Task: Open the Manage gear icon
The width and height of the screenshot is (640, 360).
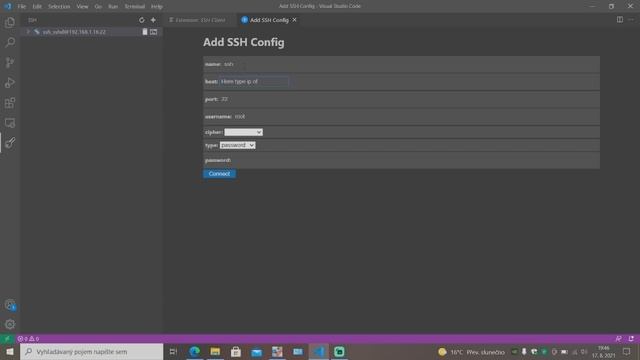Action: pyautogui.click(x=10, y=324)
